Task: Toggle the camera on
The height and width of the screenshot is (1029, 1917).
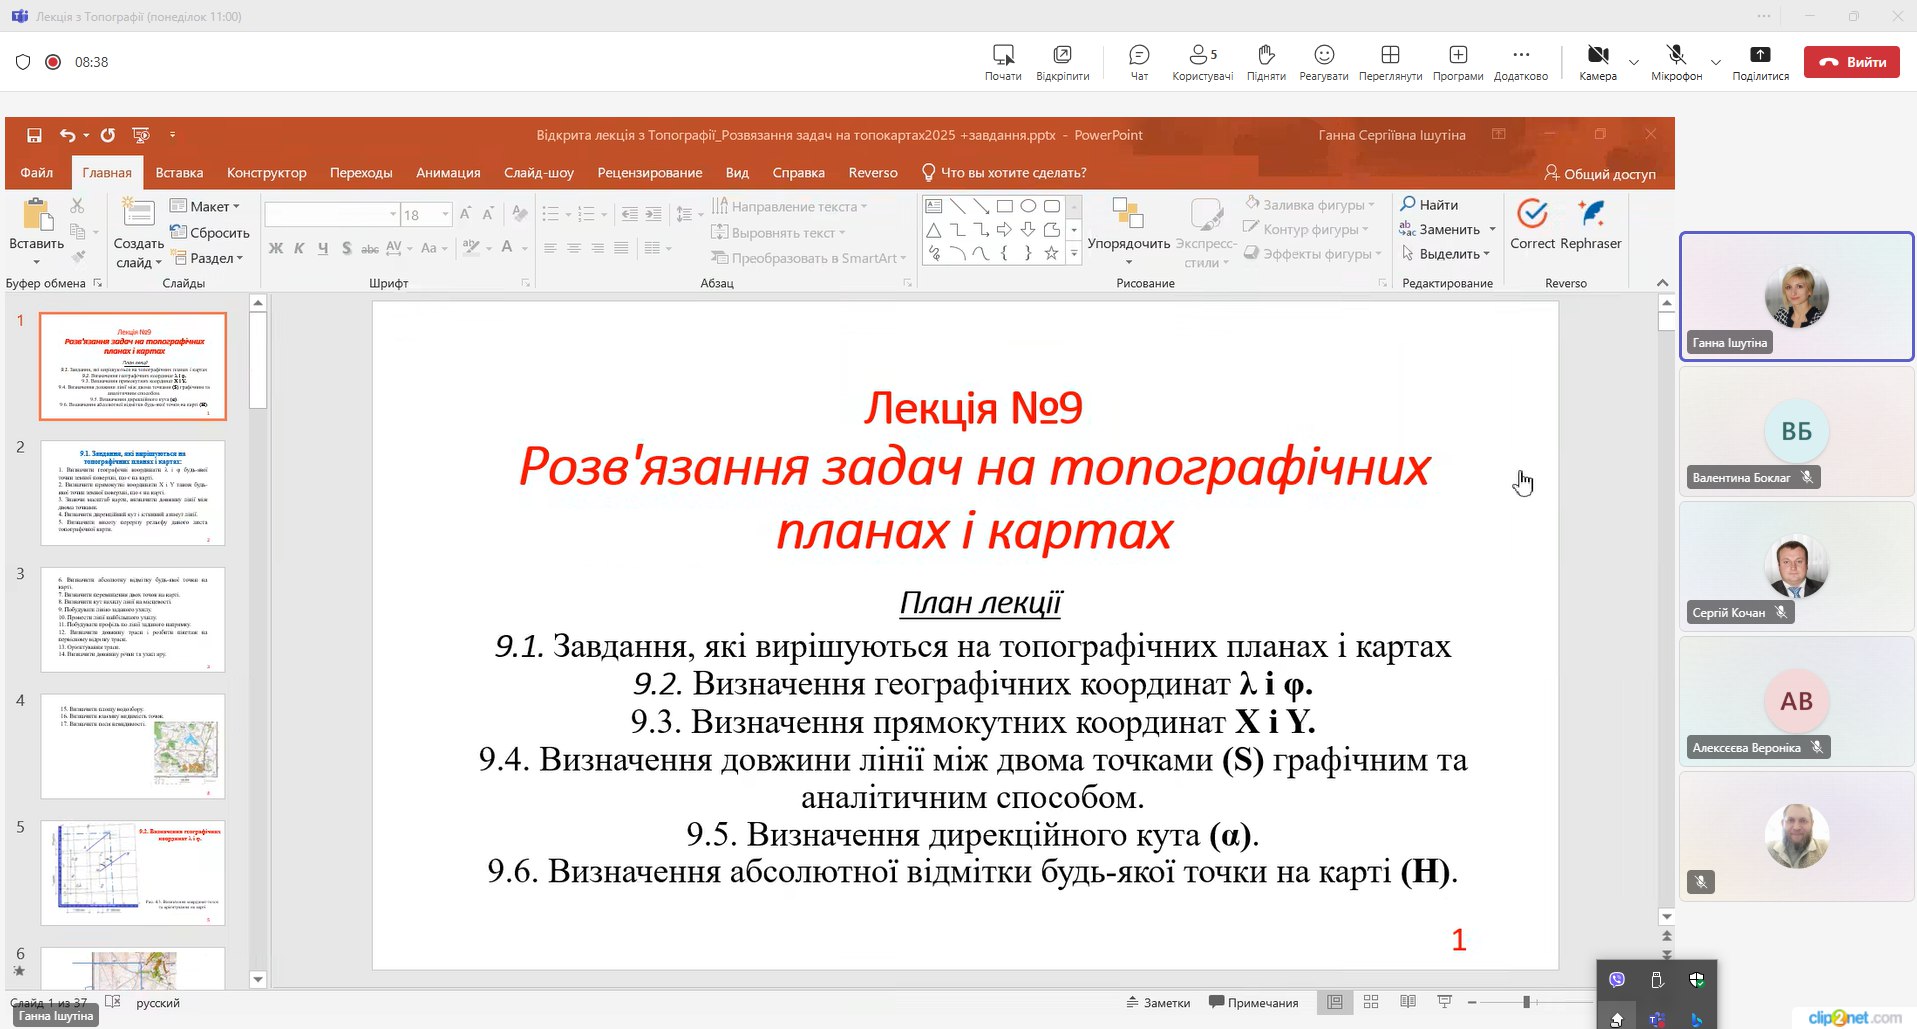Action: coord(1597,61)
